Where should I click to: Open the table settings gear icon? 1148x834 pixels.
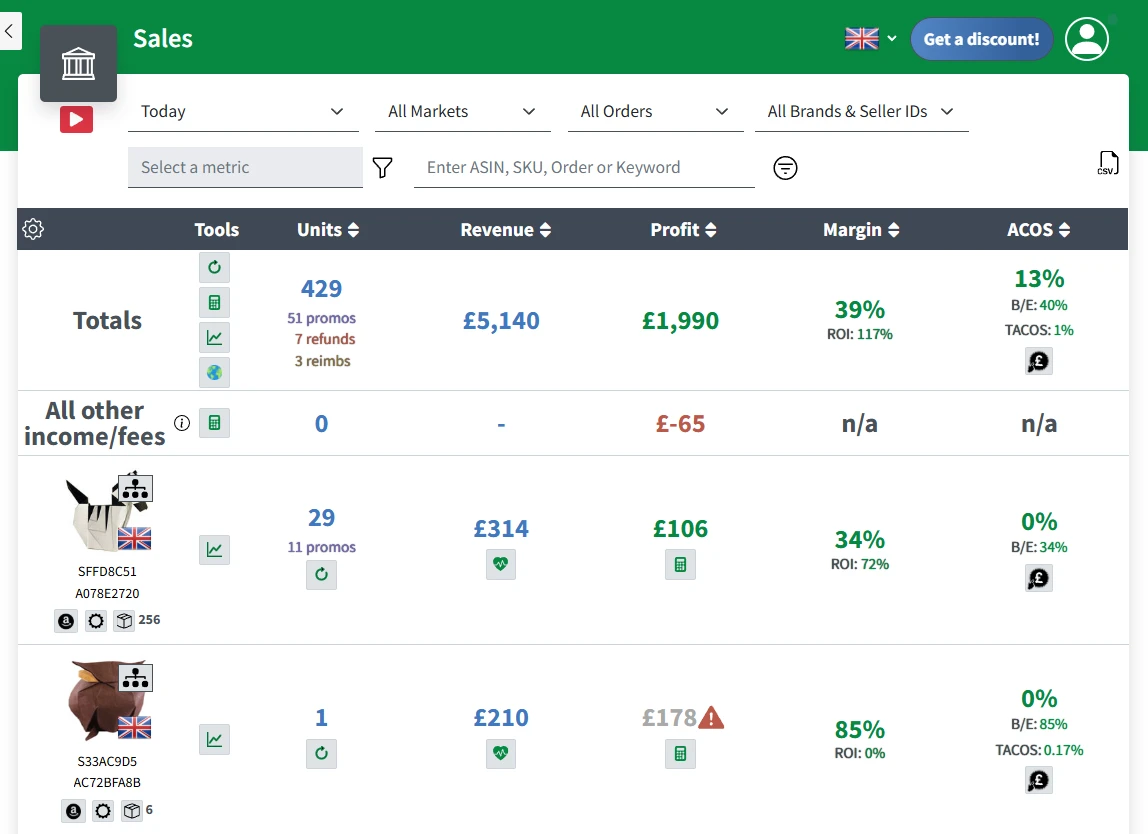[x=33, y=229]
